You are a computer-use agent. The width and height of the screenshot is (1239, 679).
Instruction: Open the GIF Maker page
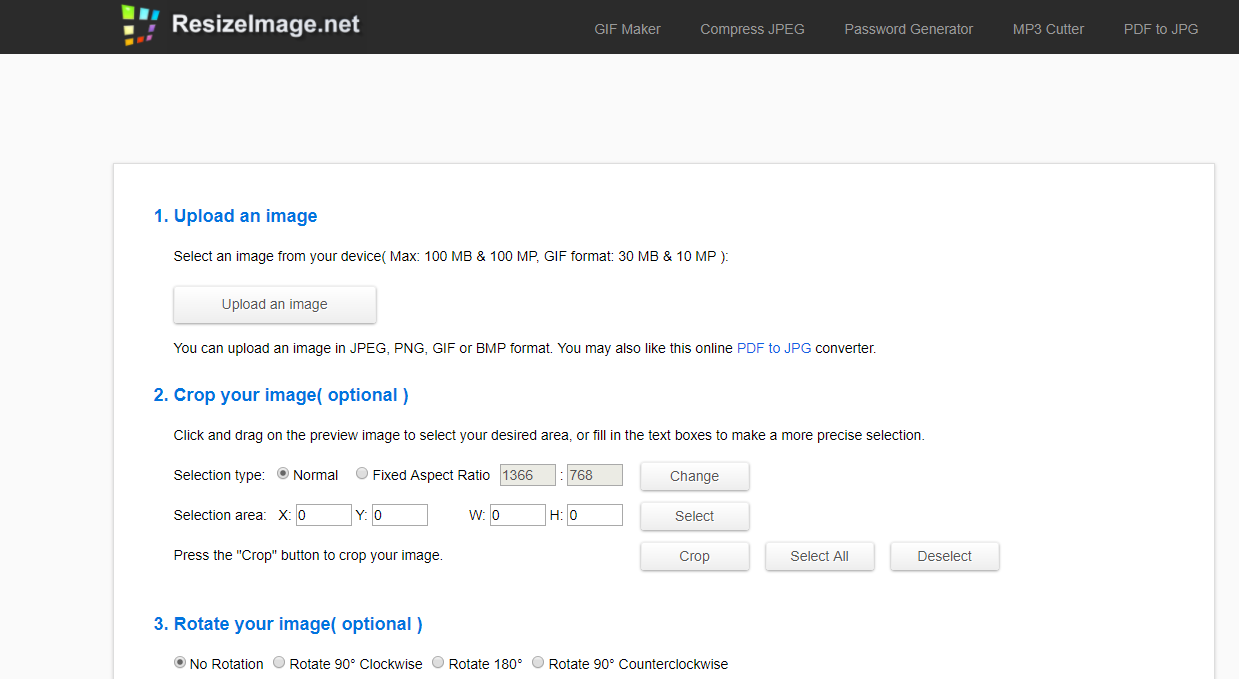627,29
